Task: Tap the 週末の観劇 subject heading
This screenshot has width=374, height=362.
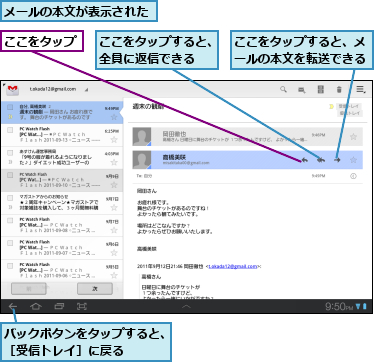Action: 148,107
